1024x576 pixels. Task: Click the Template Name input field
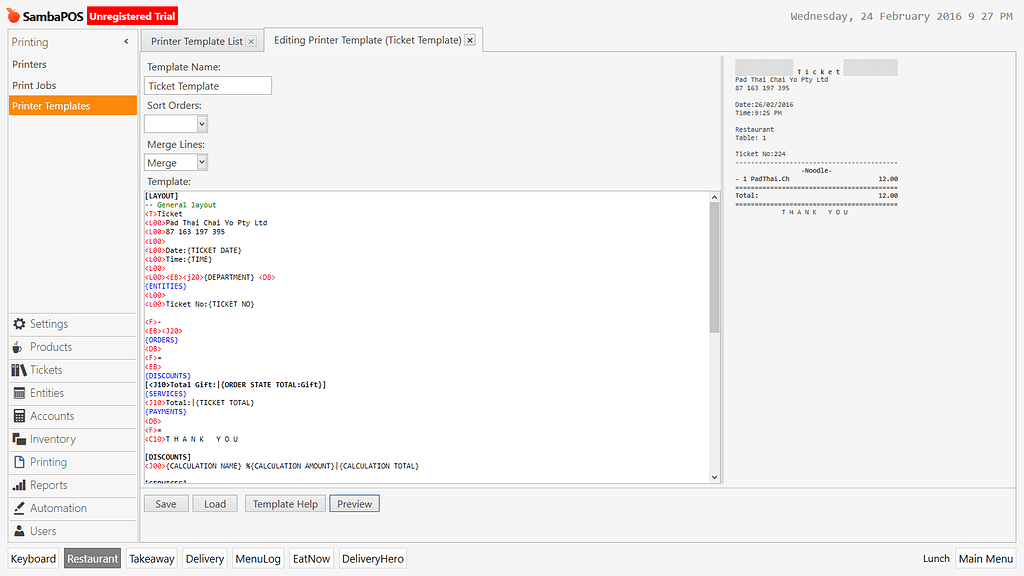[x=208, y=86]
